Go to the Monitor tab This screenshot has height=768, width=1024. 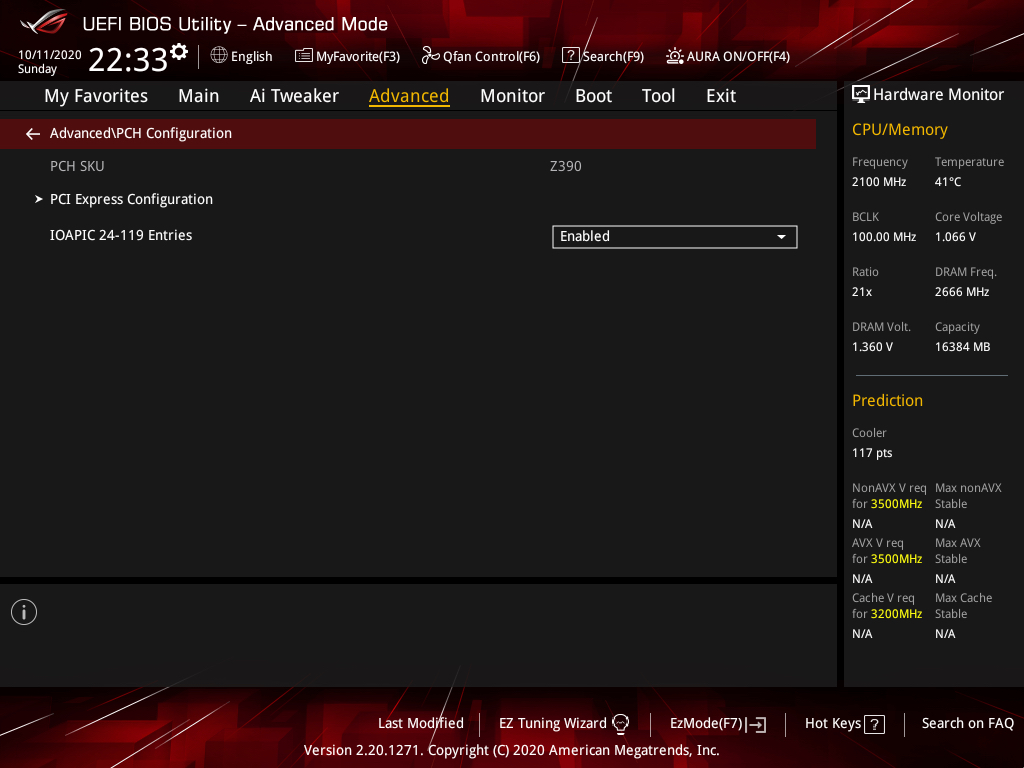click(x=512, y=96)
